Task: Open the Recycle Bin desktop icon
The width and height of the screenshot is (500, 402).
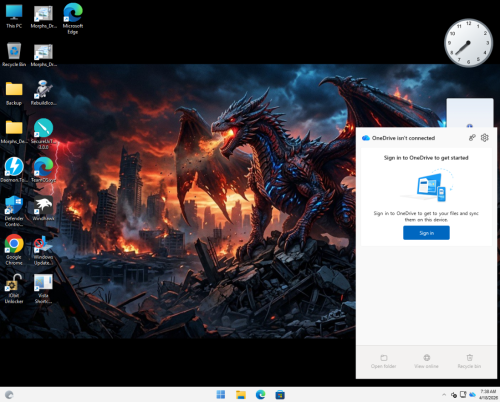Action: point(14,54)
